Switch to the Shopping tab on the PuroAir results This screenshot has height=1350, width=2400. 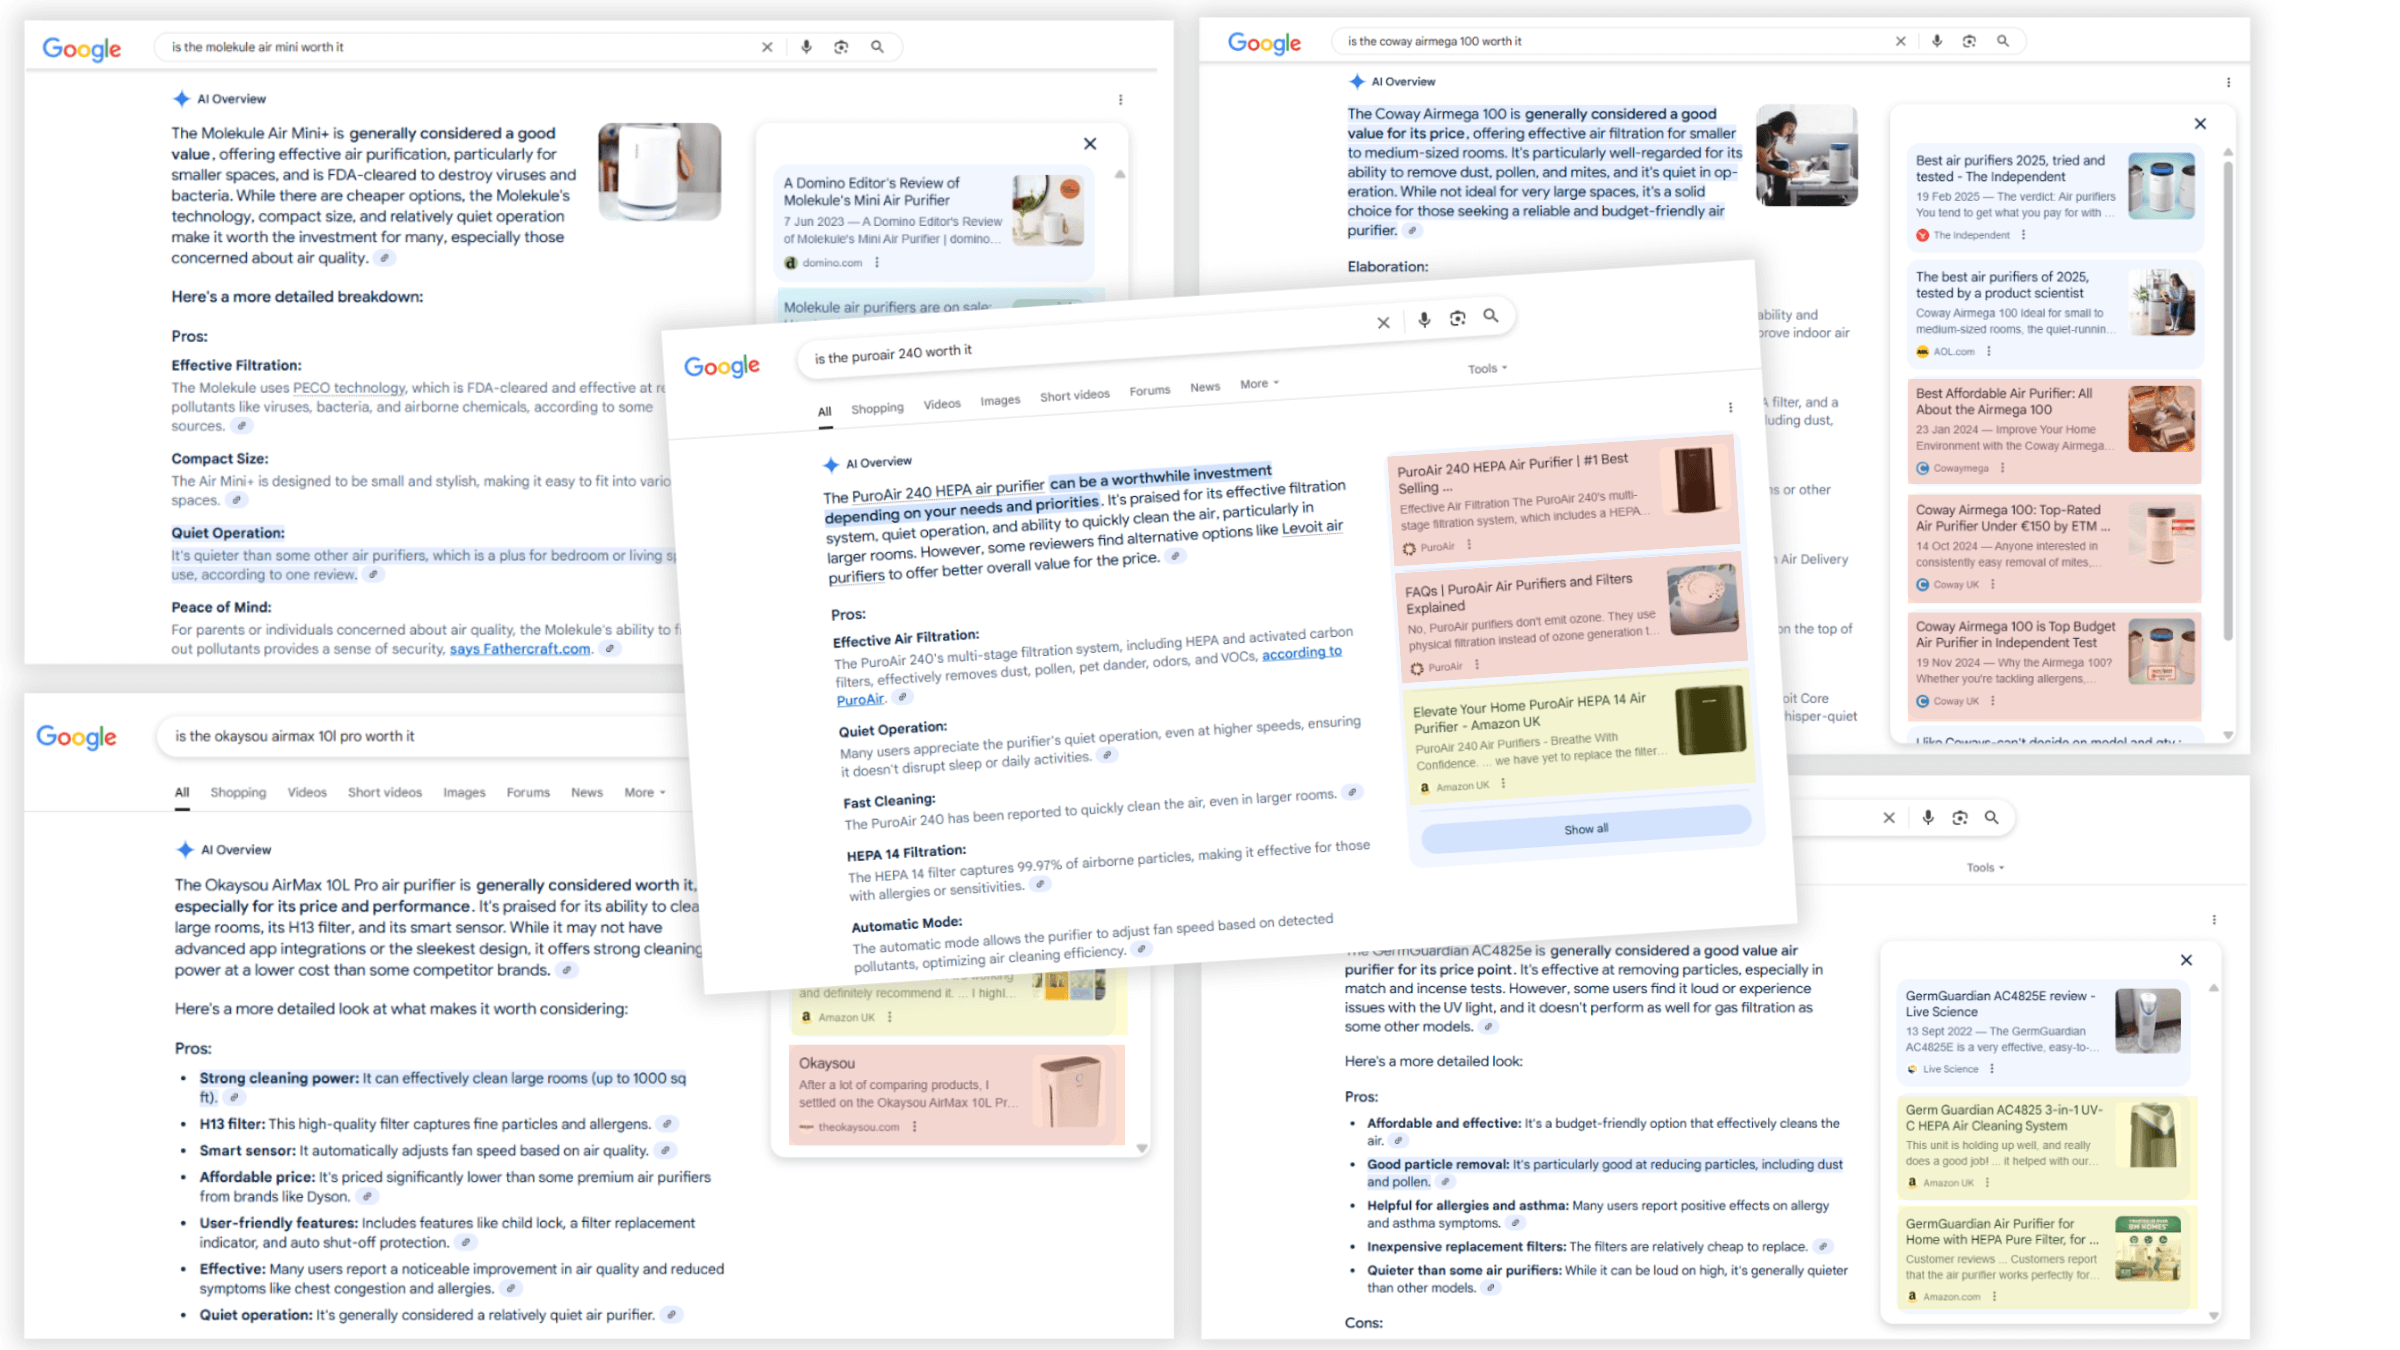click(877, 407)
